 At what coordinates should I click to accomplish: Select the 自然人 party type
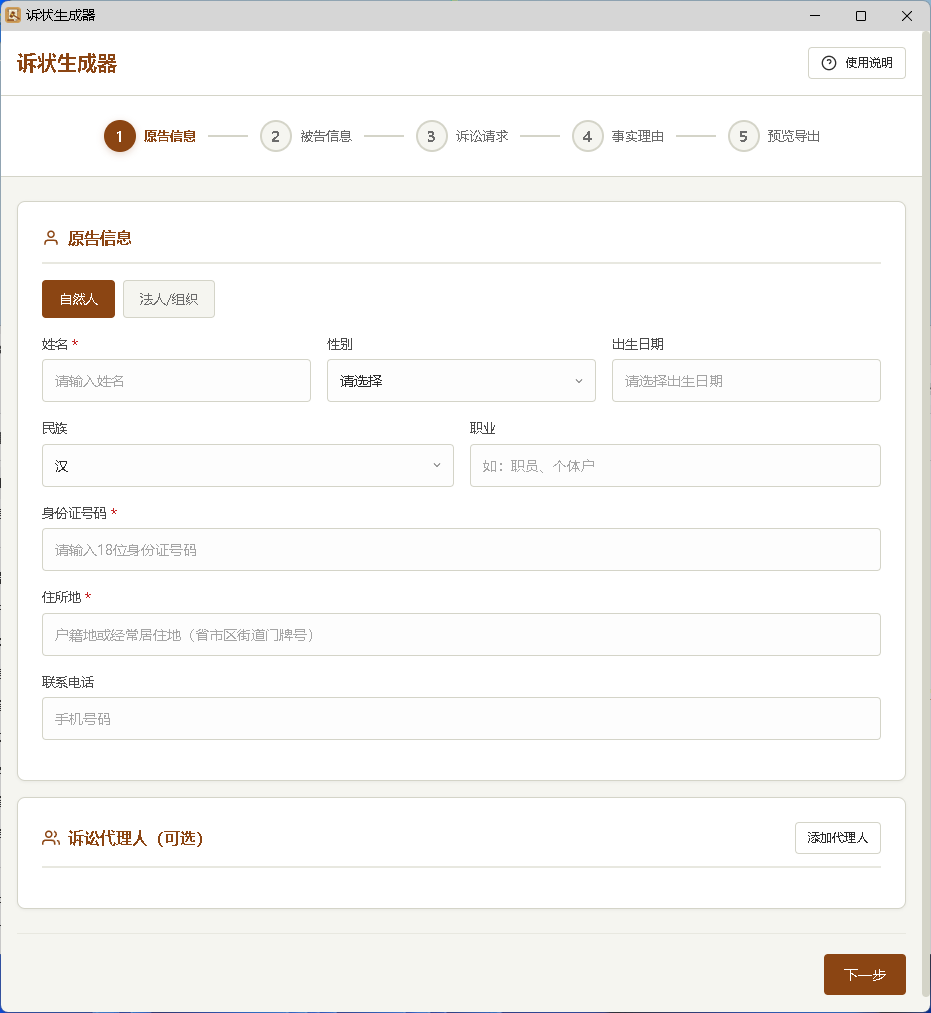pyautogui.click(x=78, y=299)
